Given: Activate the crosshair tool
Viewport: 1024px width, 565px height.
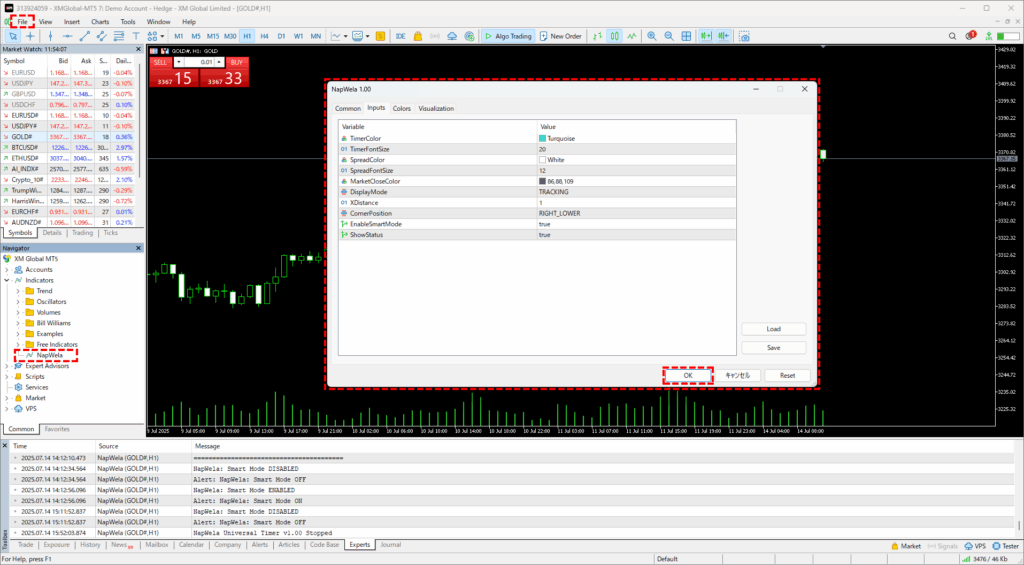Looking at the screenshot, I should click(x=30, y=37).
